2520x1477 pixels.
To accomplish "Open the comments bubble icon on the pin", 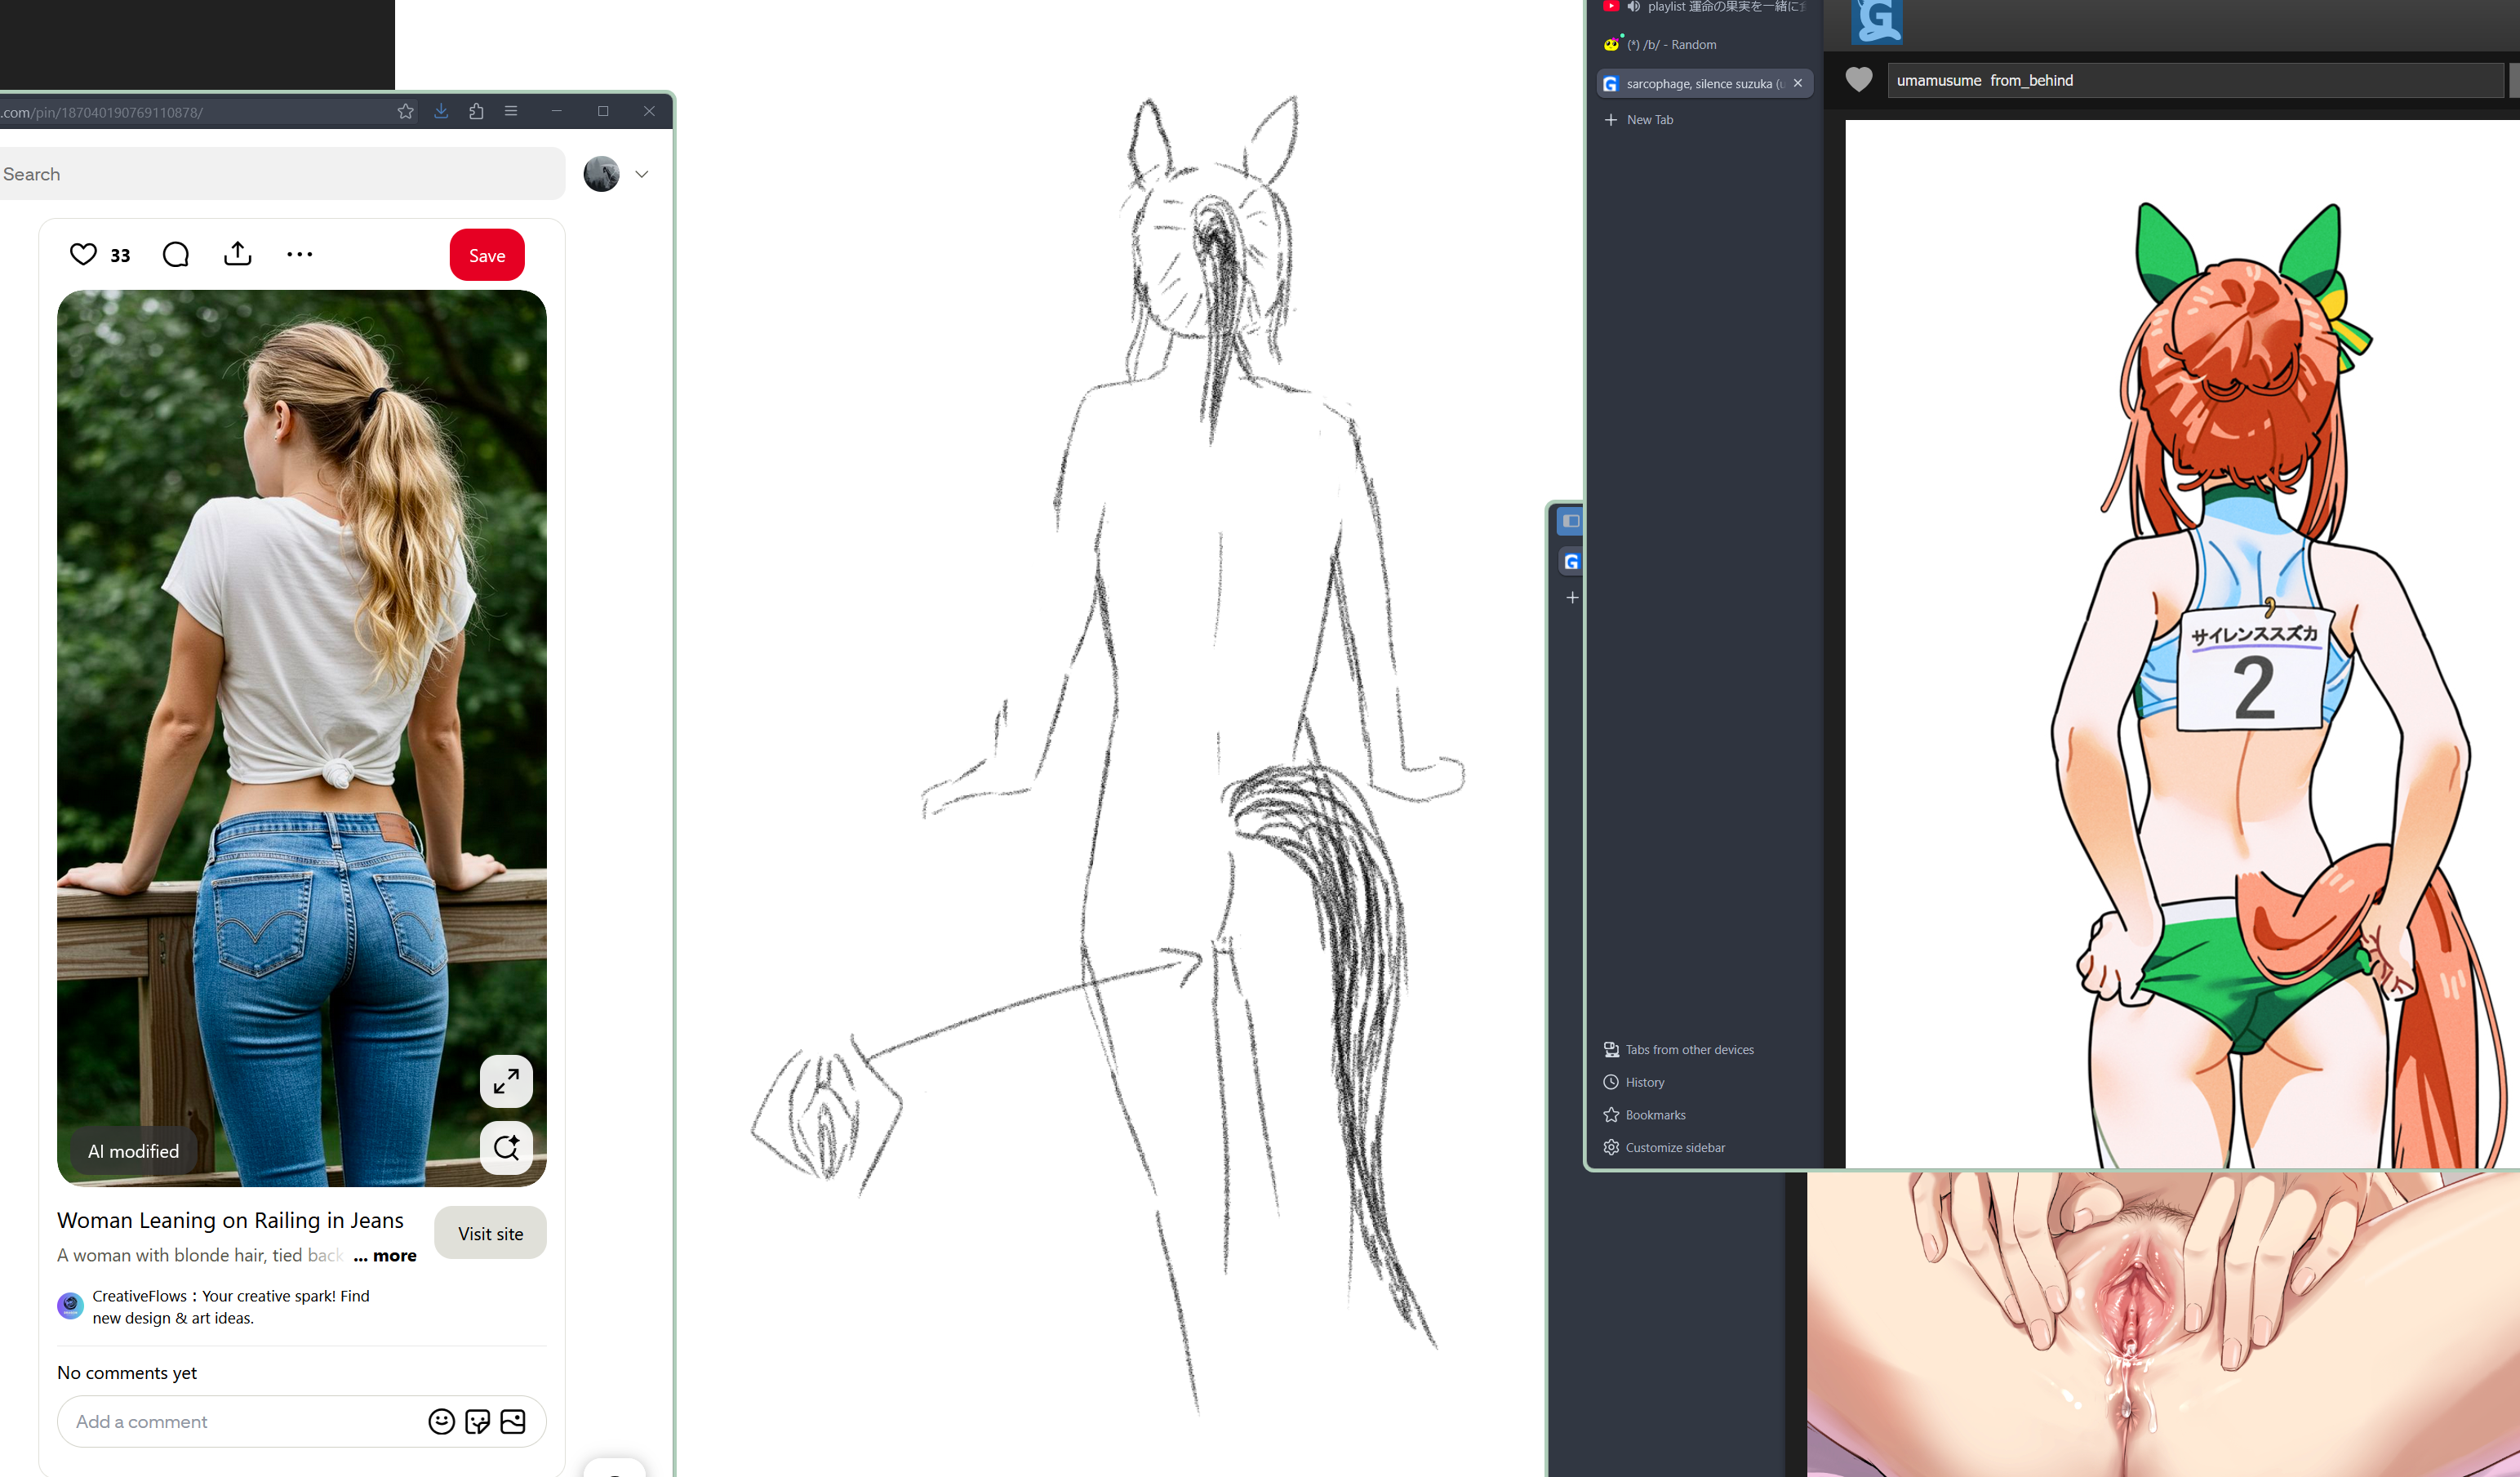I will 176,255.
